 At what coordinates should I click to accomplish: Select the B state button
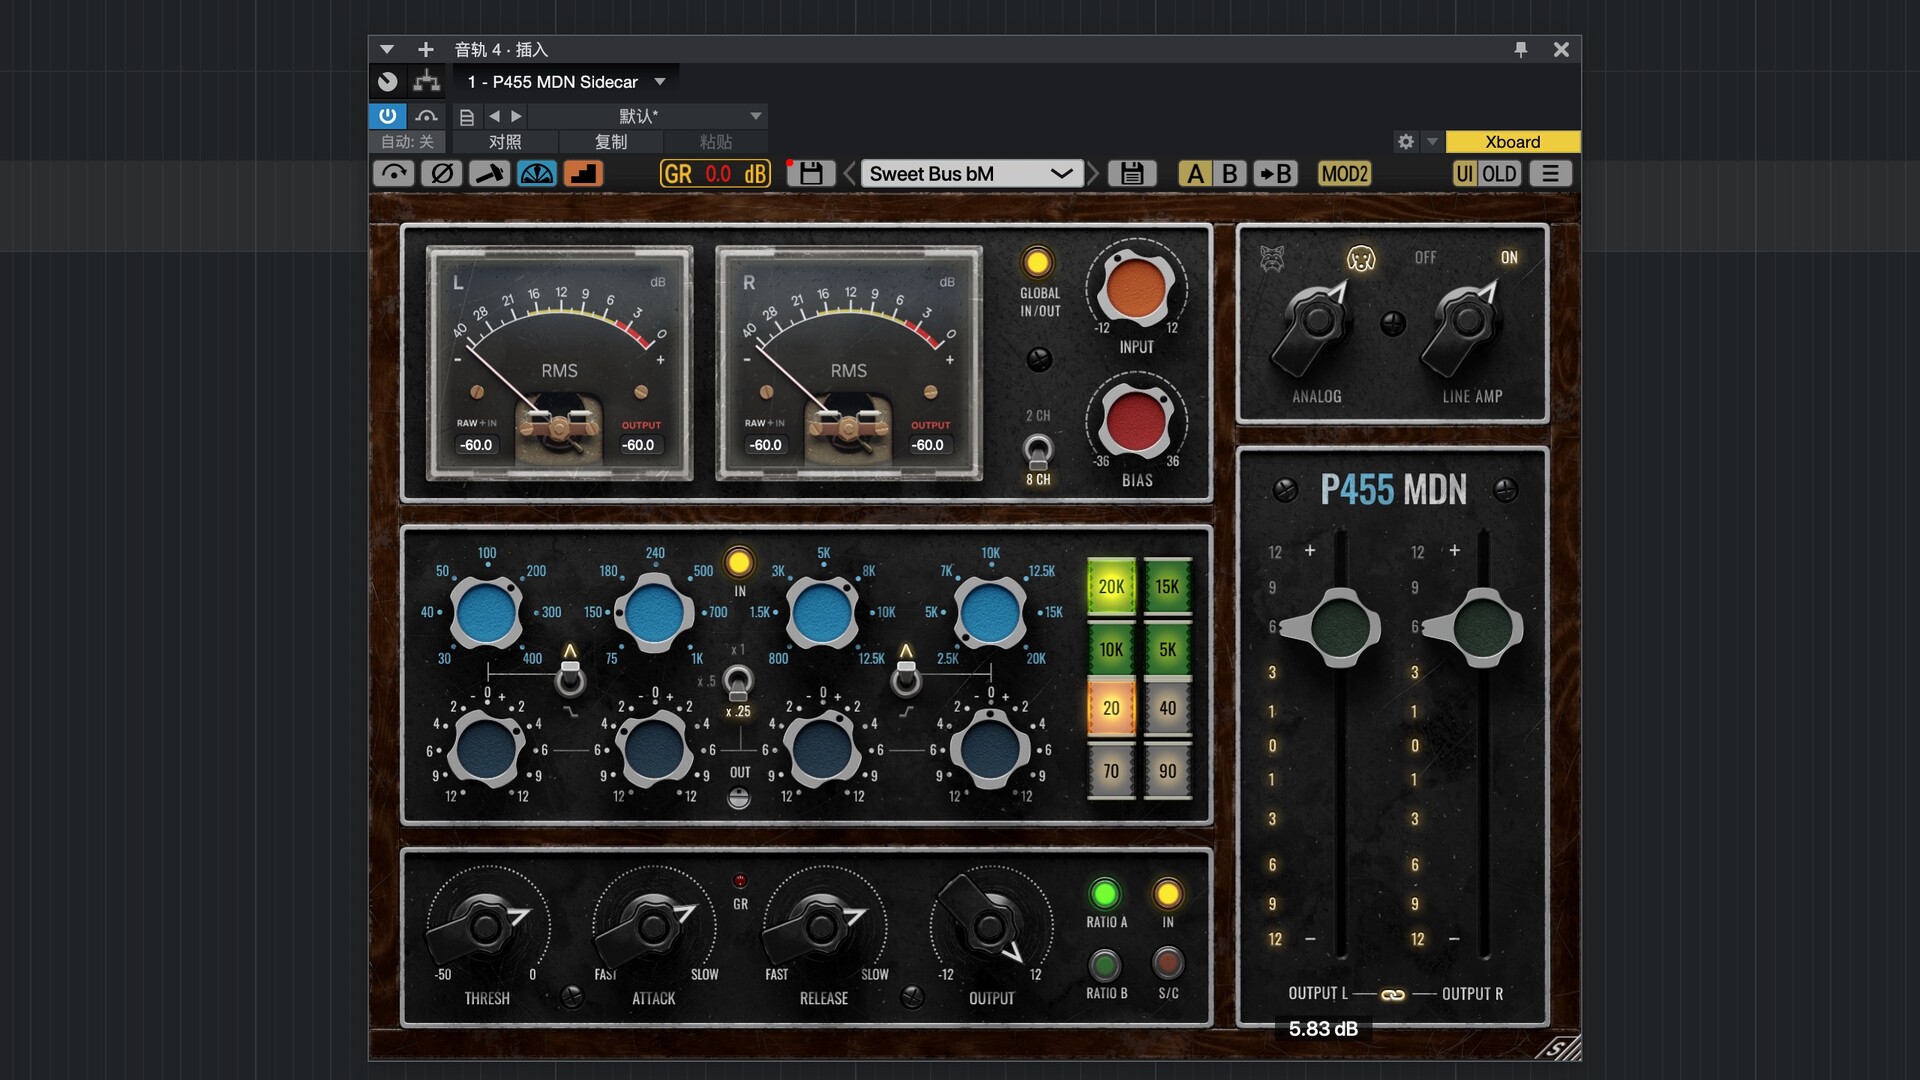1230,174
